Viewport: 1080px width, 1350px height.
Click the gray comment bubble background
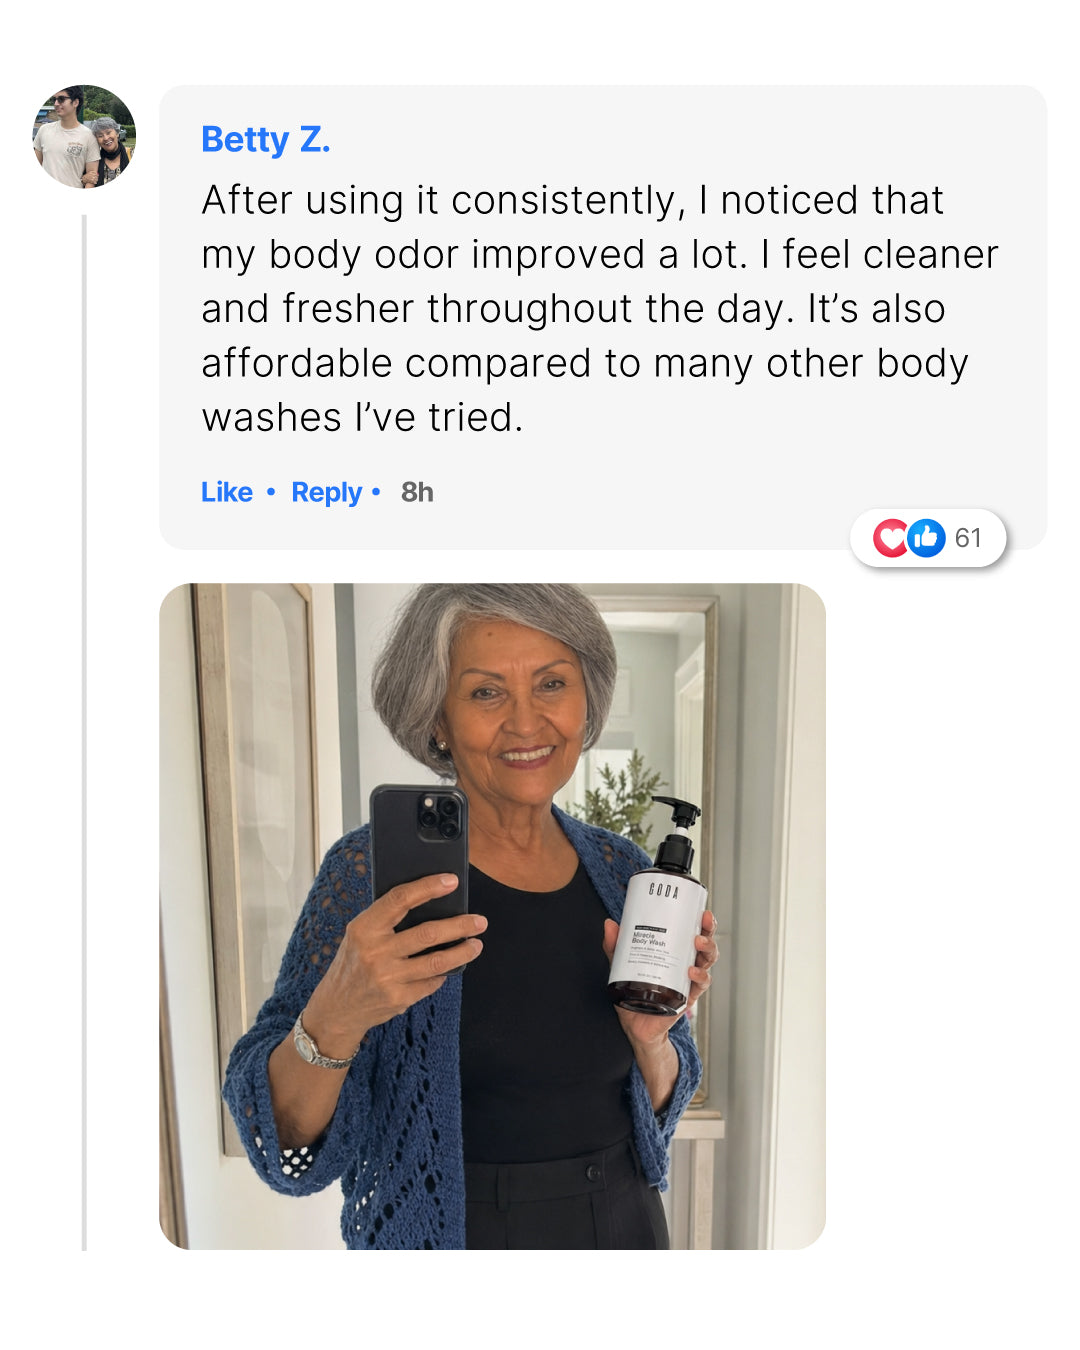click(603, 317)
